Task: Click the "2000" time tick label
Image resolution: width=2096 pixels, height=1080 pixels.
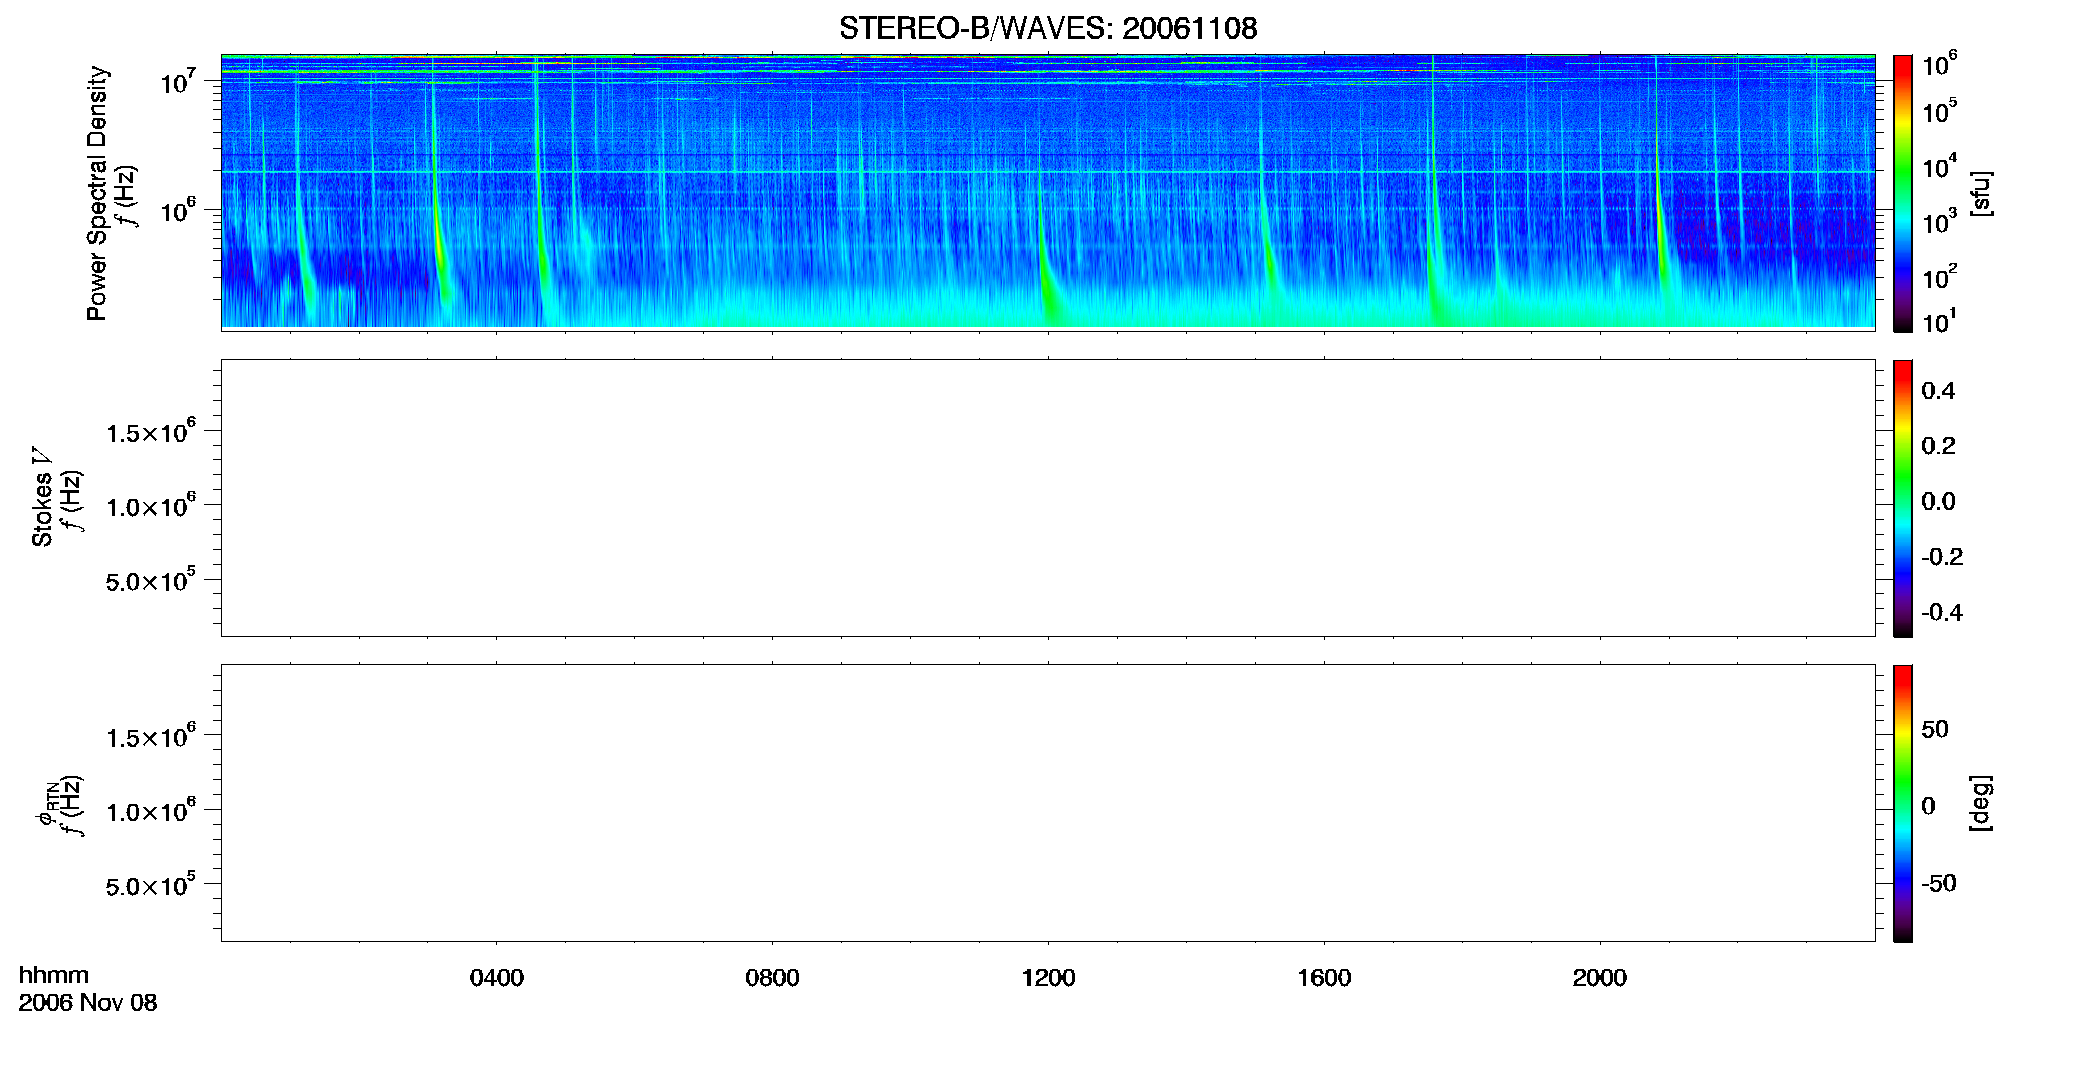Action: click(1600, 978)
